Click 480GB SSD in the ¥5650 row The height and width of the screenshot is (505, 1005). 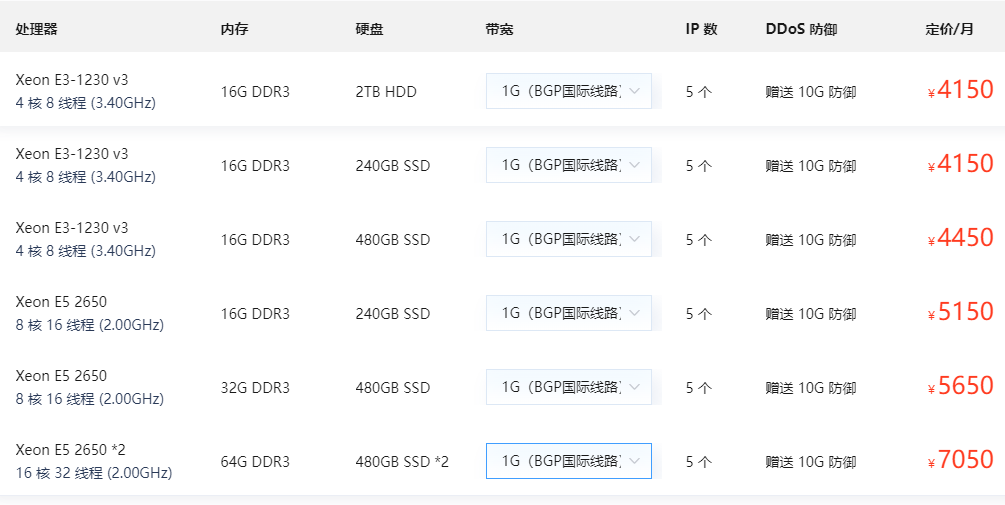point(393,388)
